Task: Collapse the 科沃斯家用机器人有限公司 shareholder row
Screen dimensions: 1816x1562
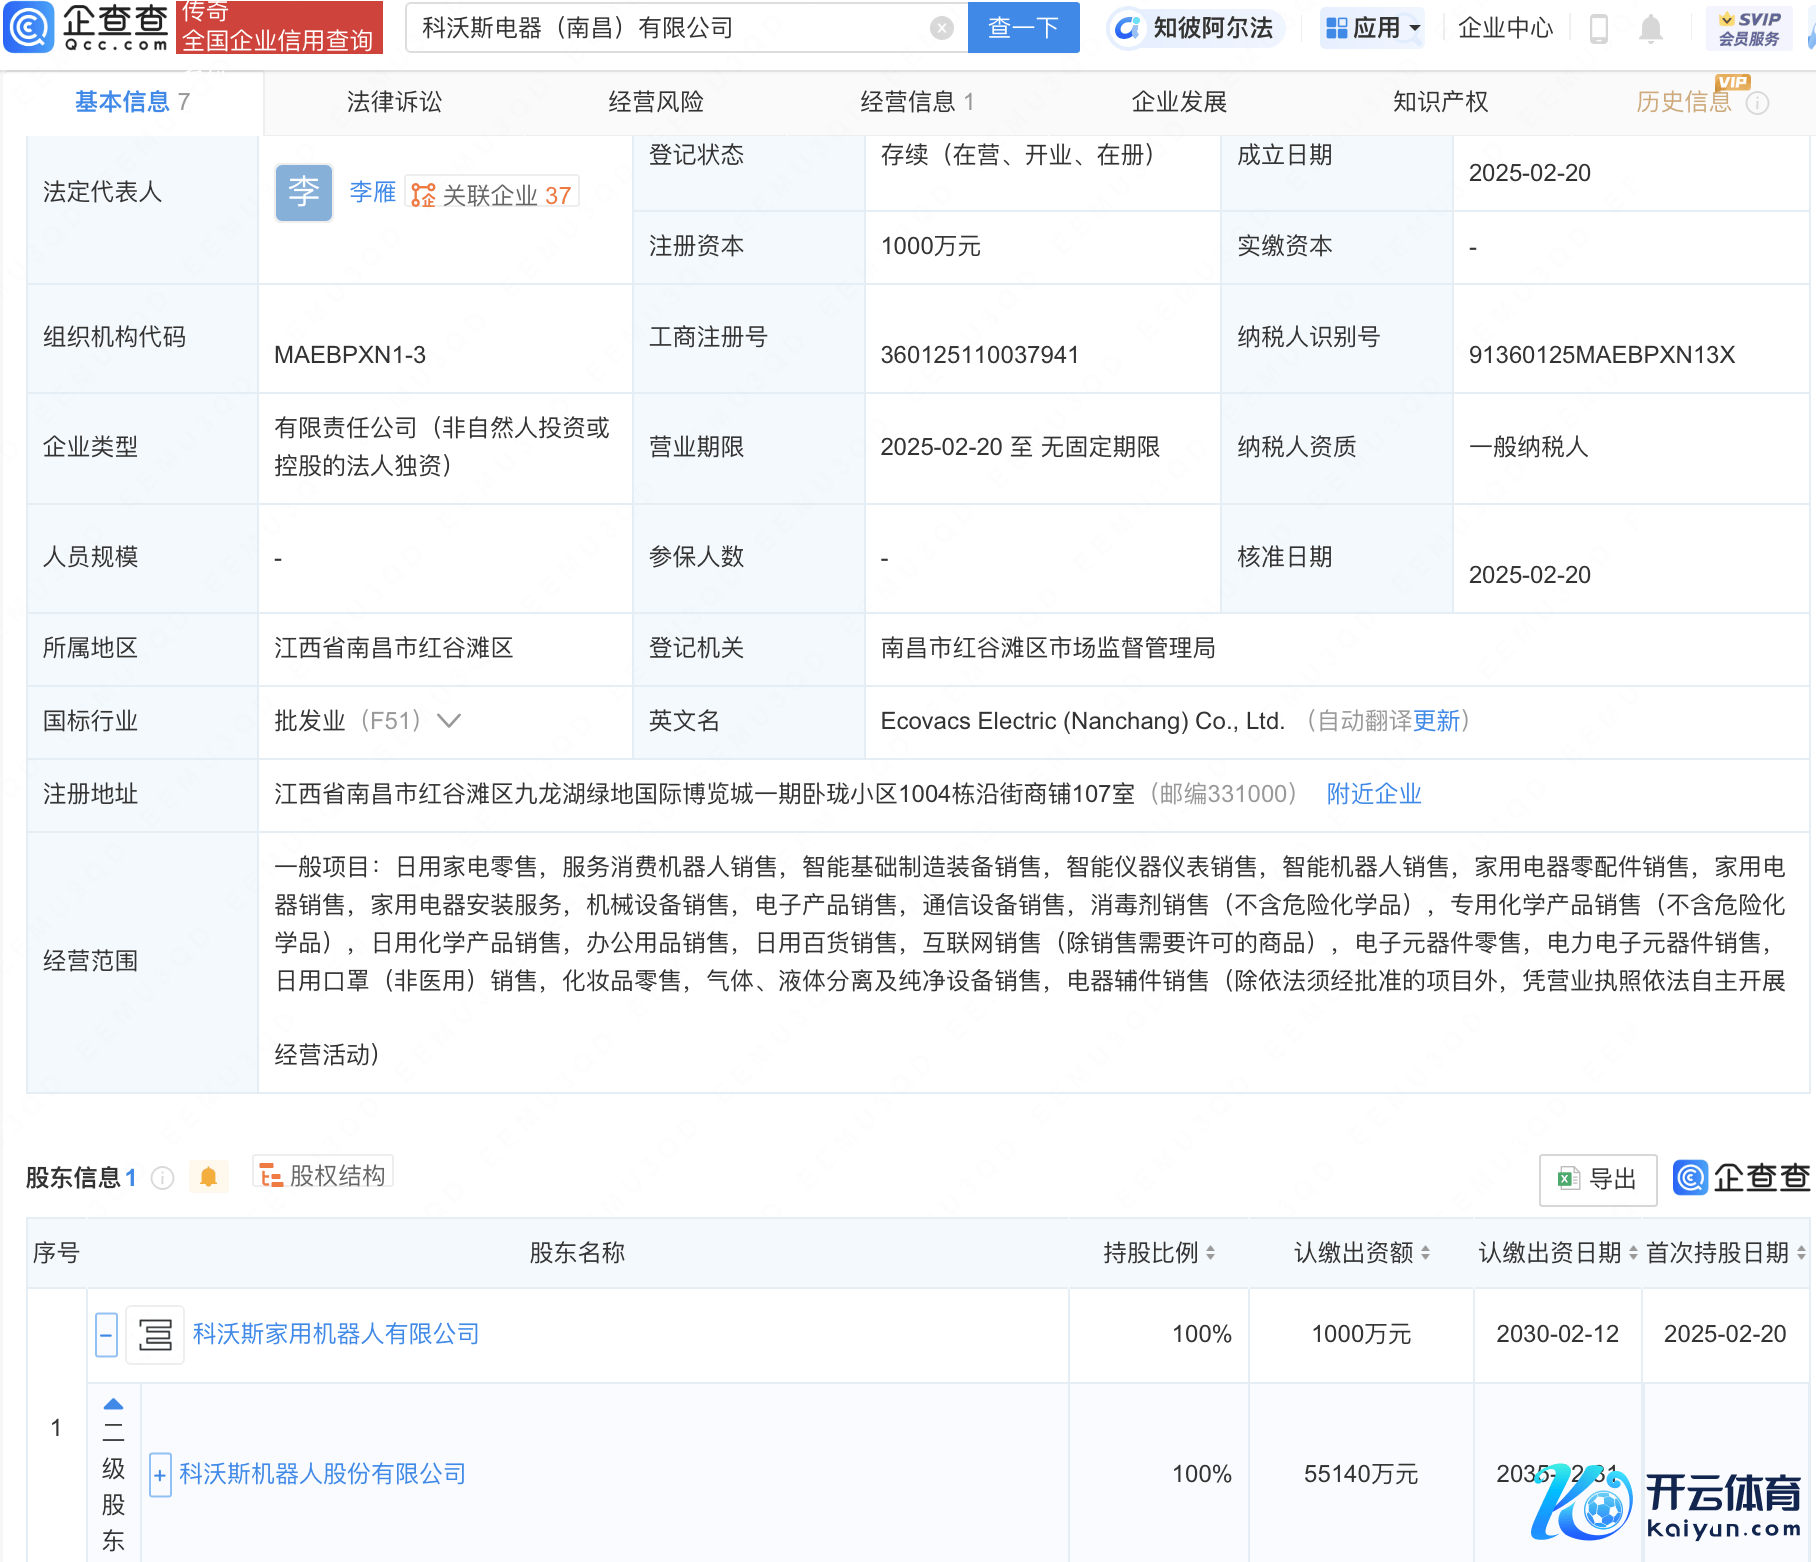Action: coord(106,1334)
